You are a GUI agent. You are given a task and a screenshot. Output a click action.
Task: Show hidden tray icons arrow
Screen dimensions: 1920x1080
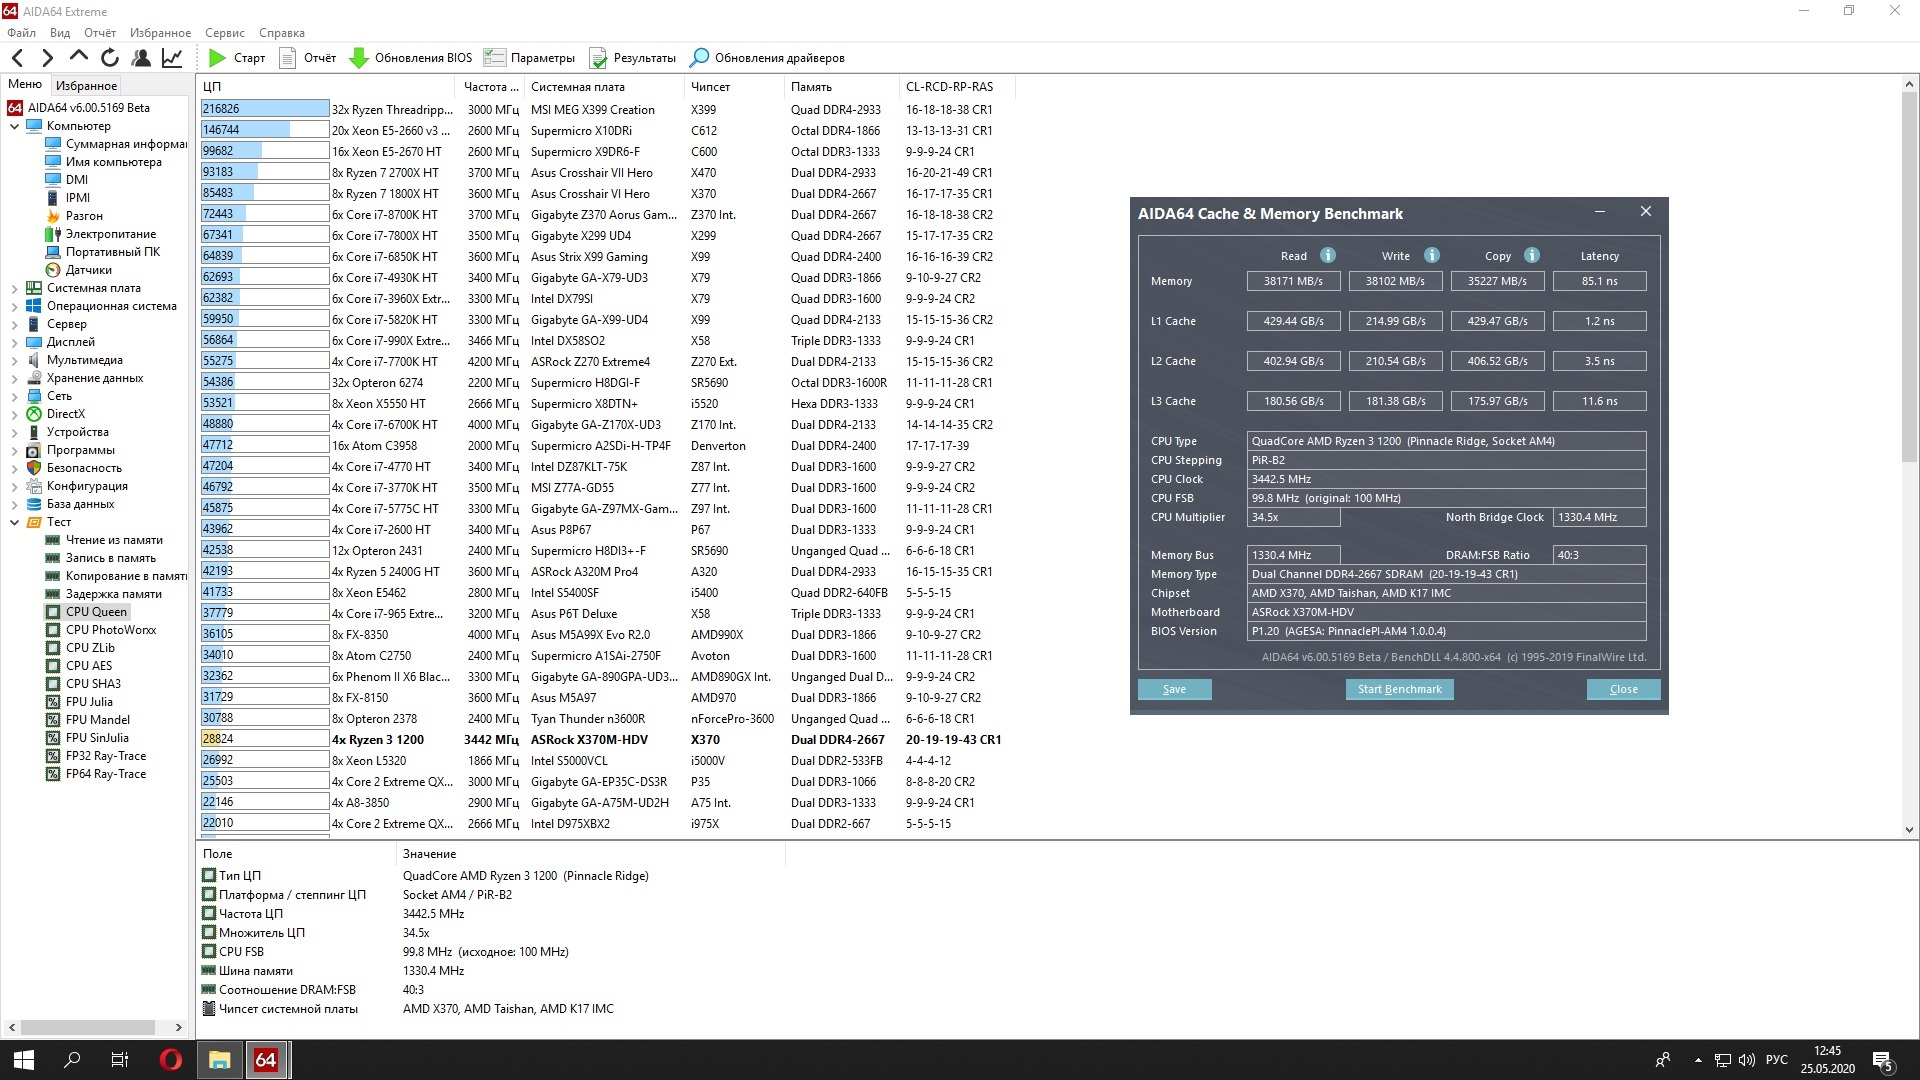pos(1698,1060)
